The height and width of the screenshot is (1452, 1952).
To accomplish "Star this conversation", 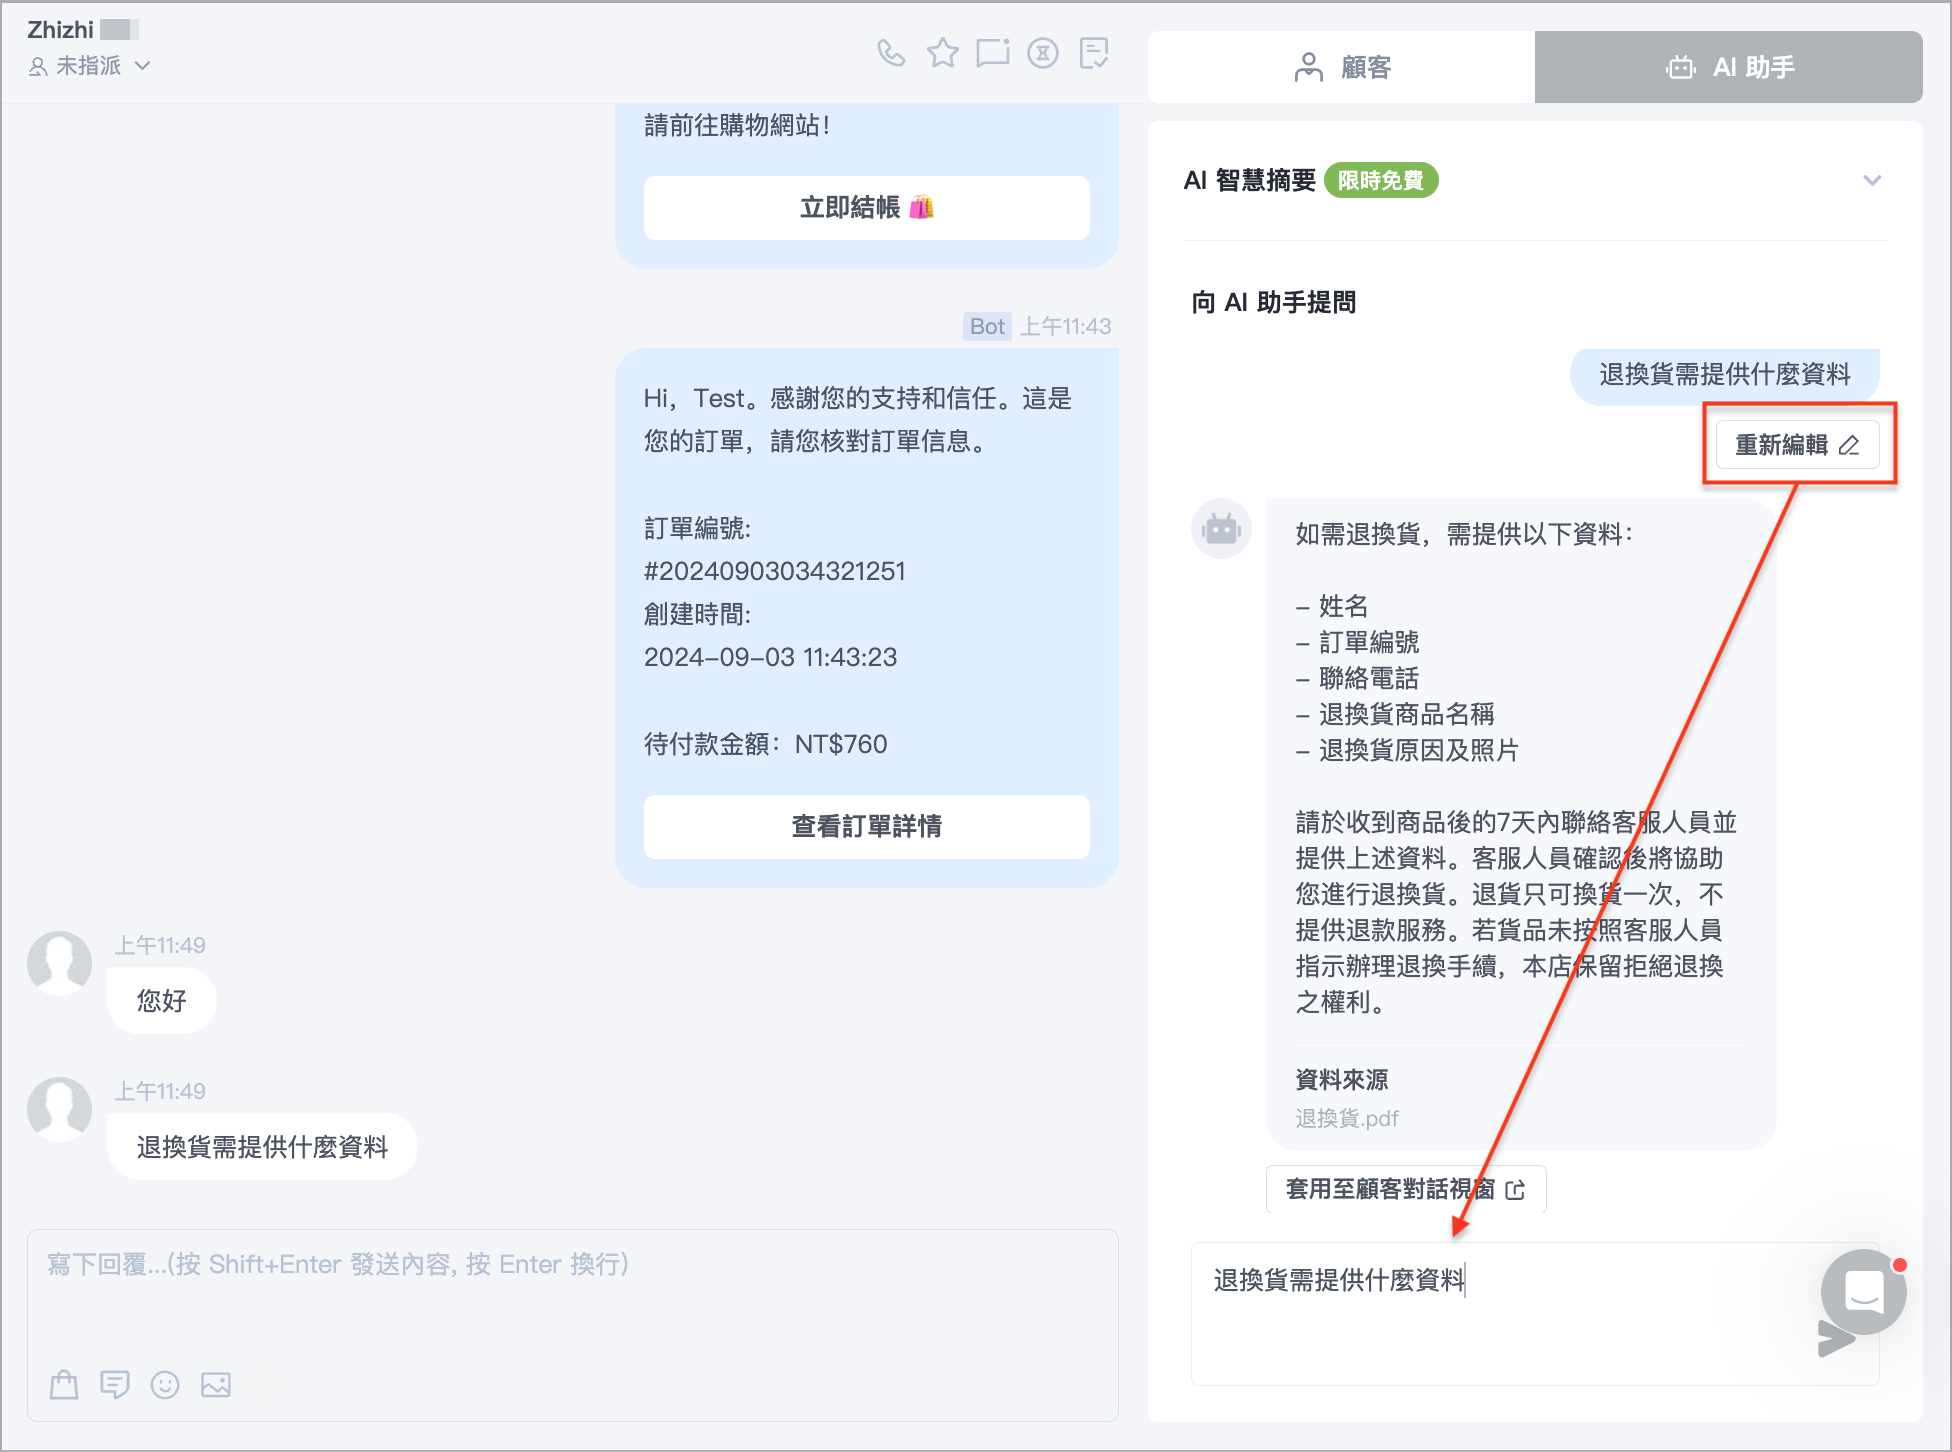I will 942,53.
